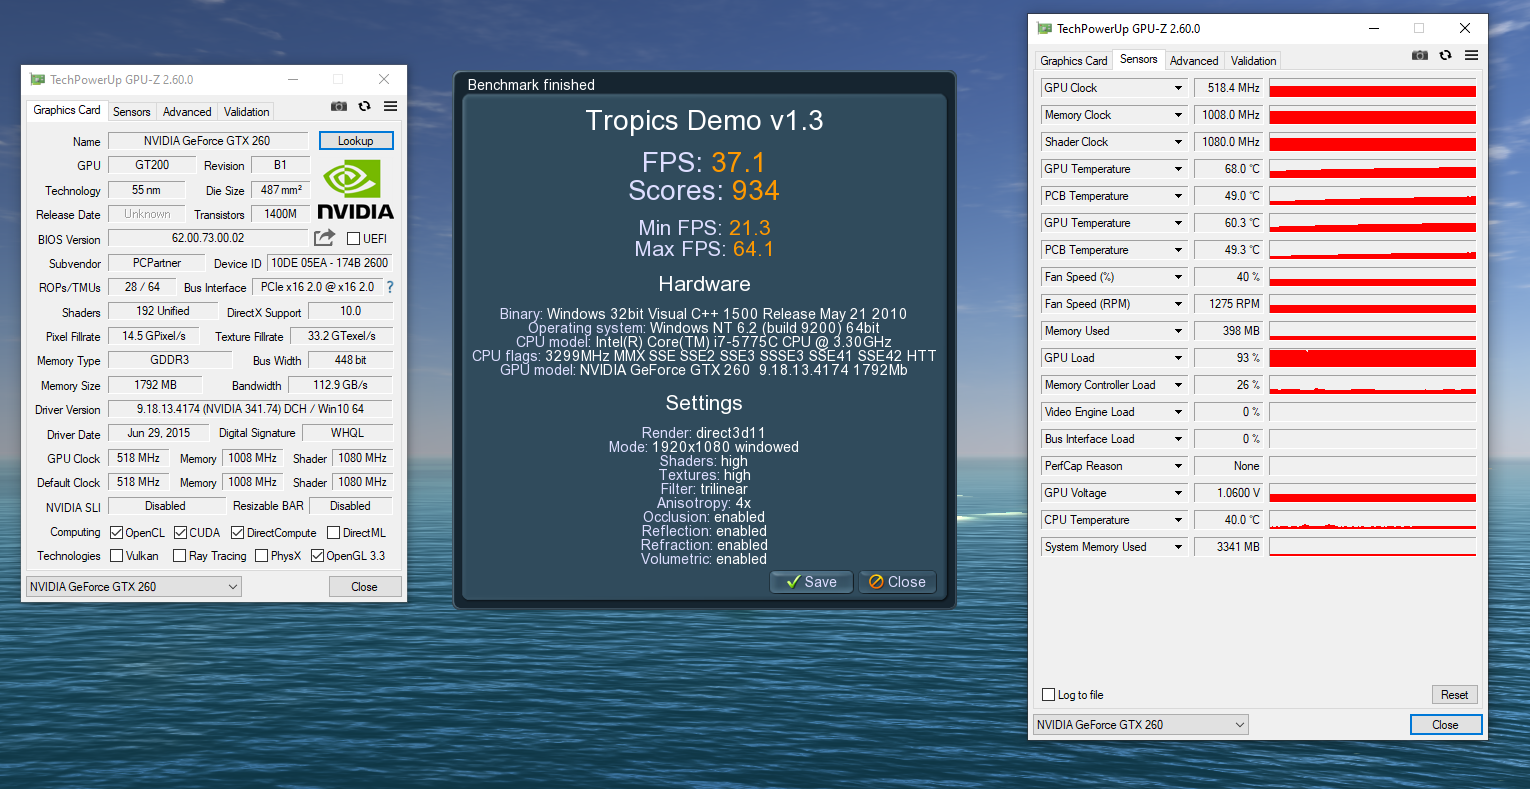This screenshot has height=789, width=1530.
Task: Toggle the UEFI checkbox
Action: 353,238
